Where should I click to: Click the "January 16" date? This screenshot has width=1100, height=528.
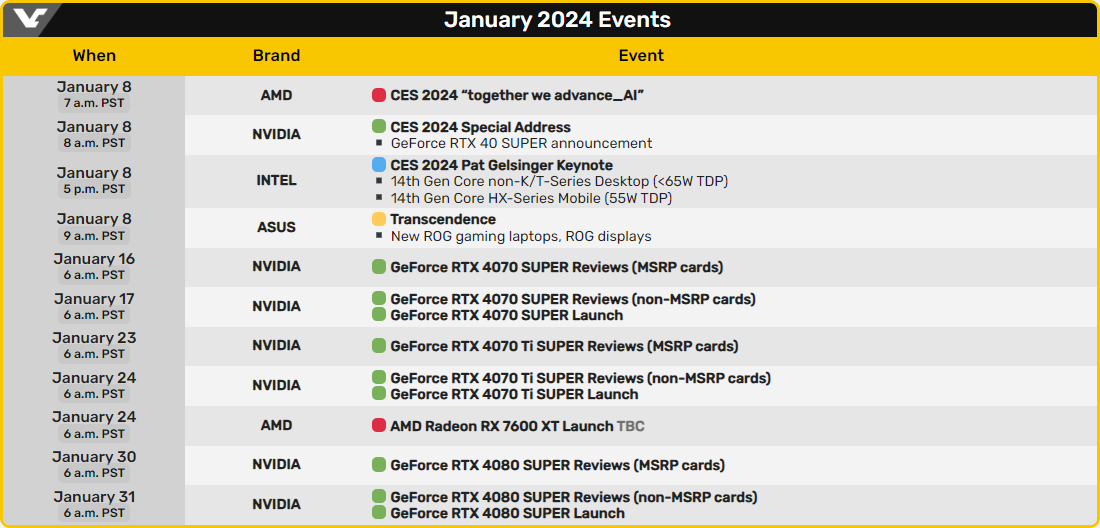pos(94,259)
